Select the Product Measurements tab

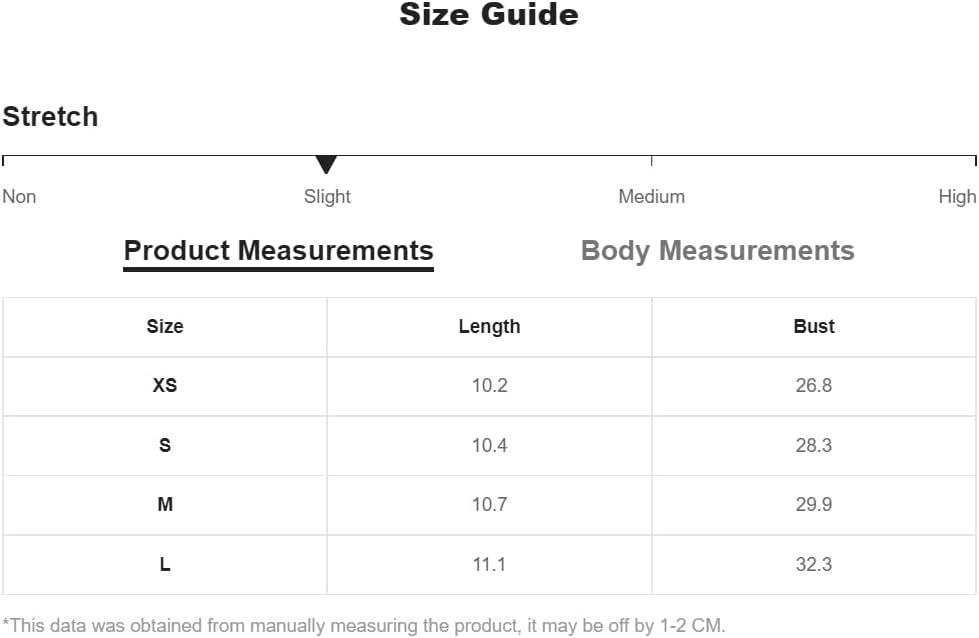pos(278,250)
